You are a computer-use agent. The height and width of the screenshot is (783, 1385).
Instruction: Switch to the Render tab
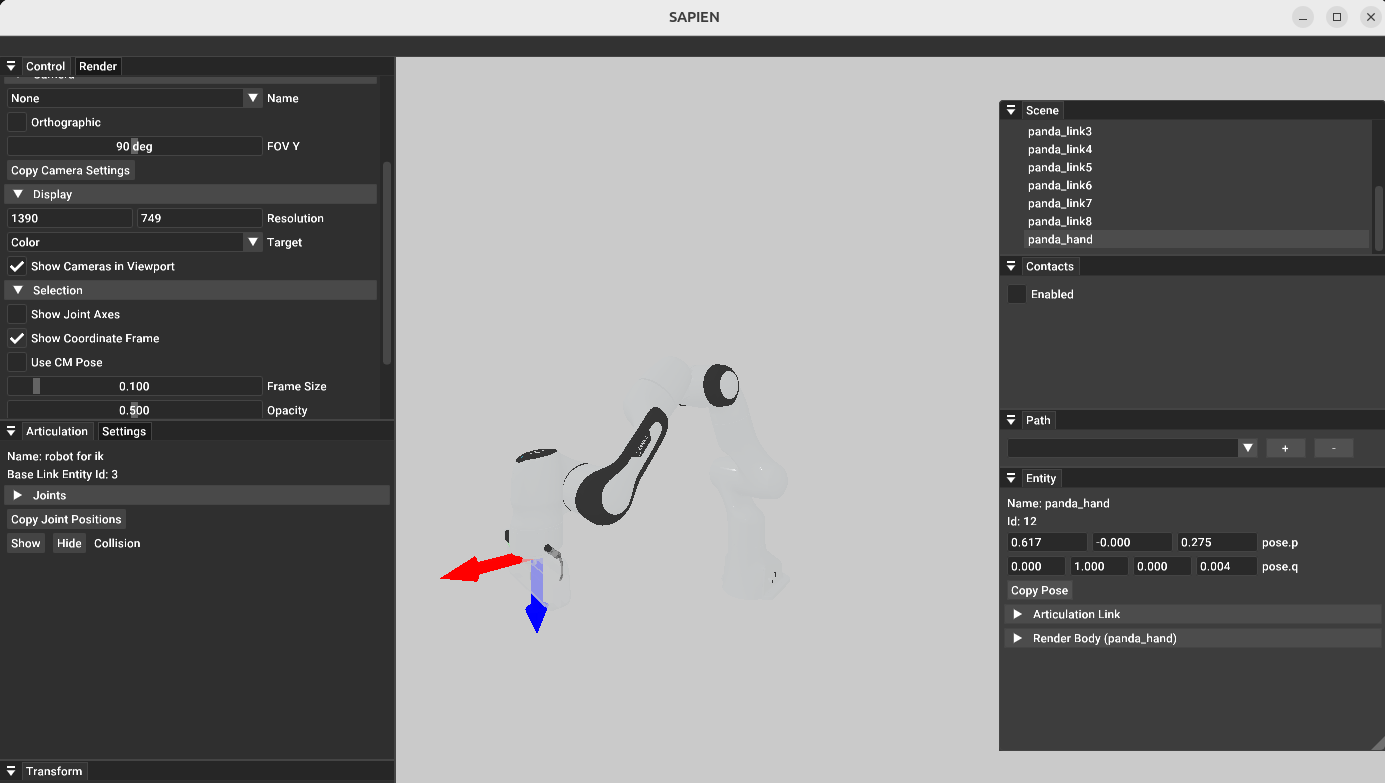(x=98, y=66)
